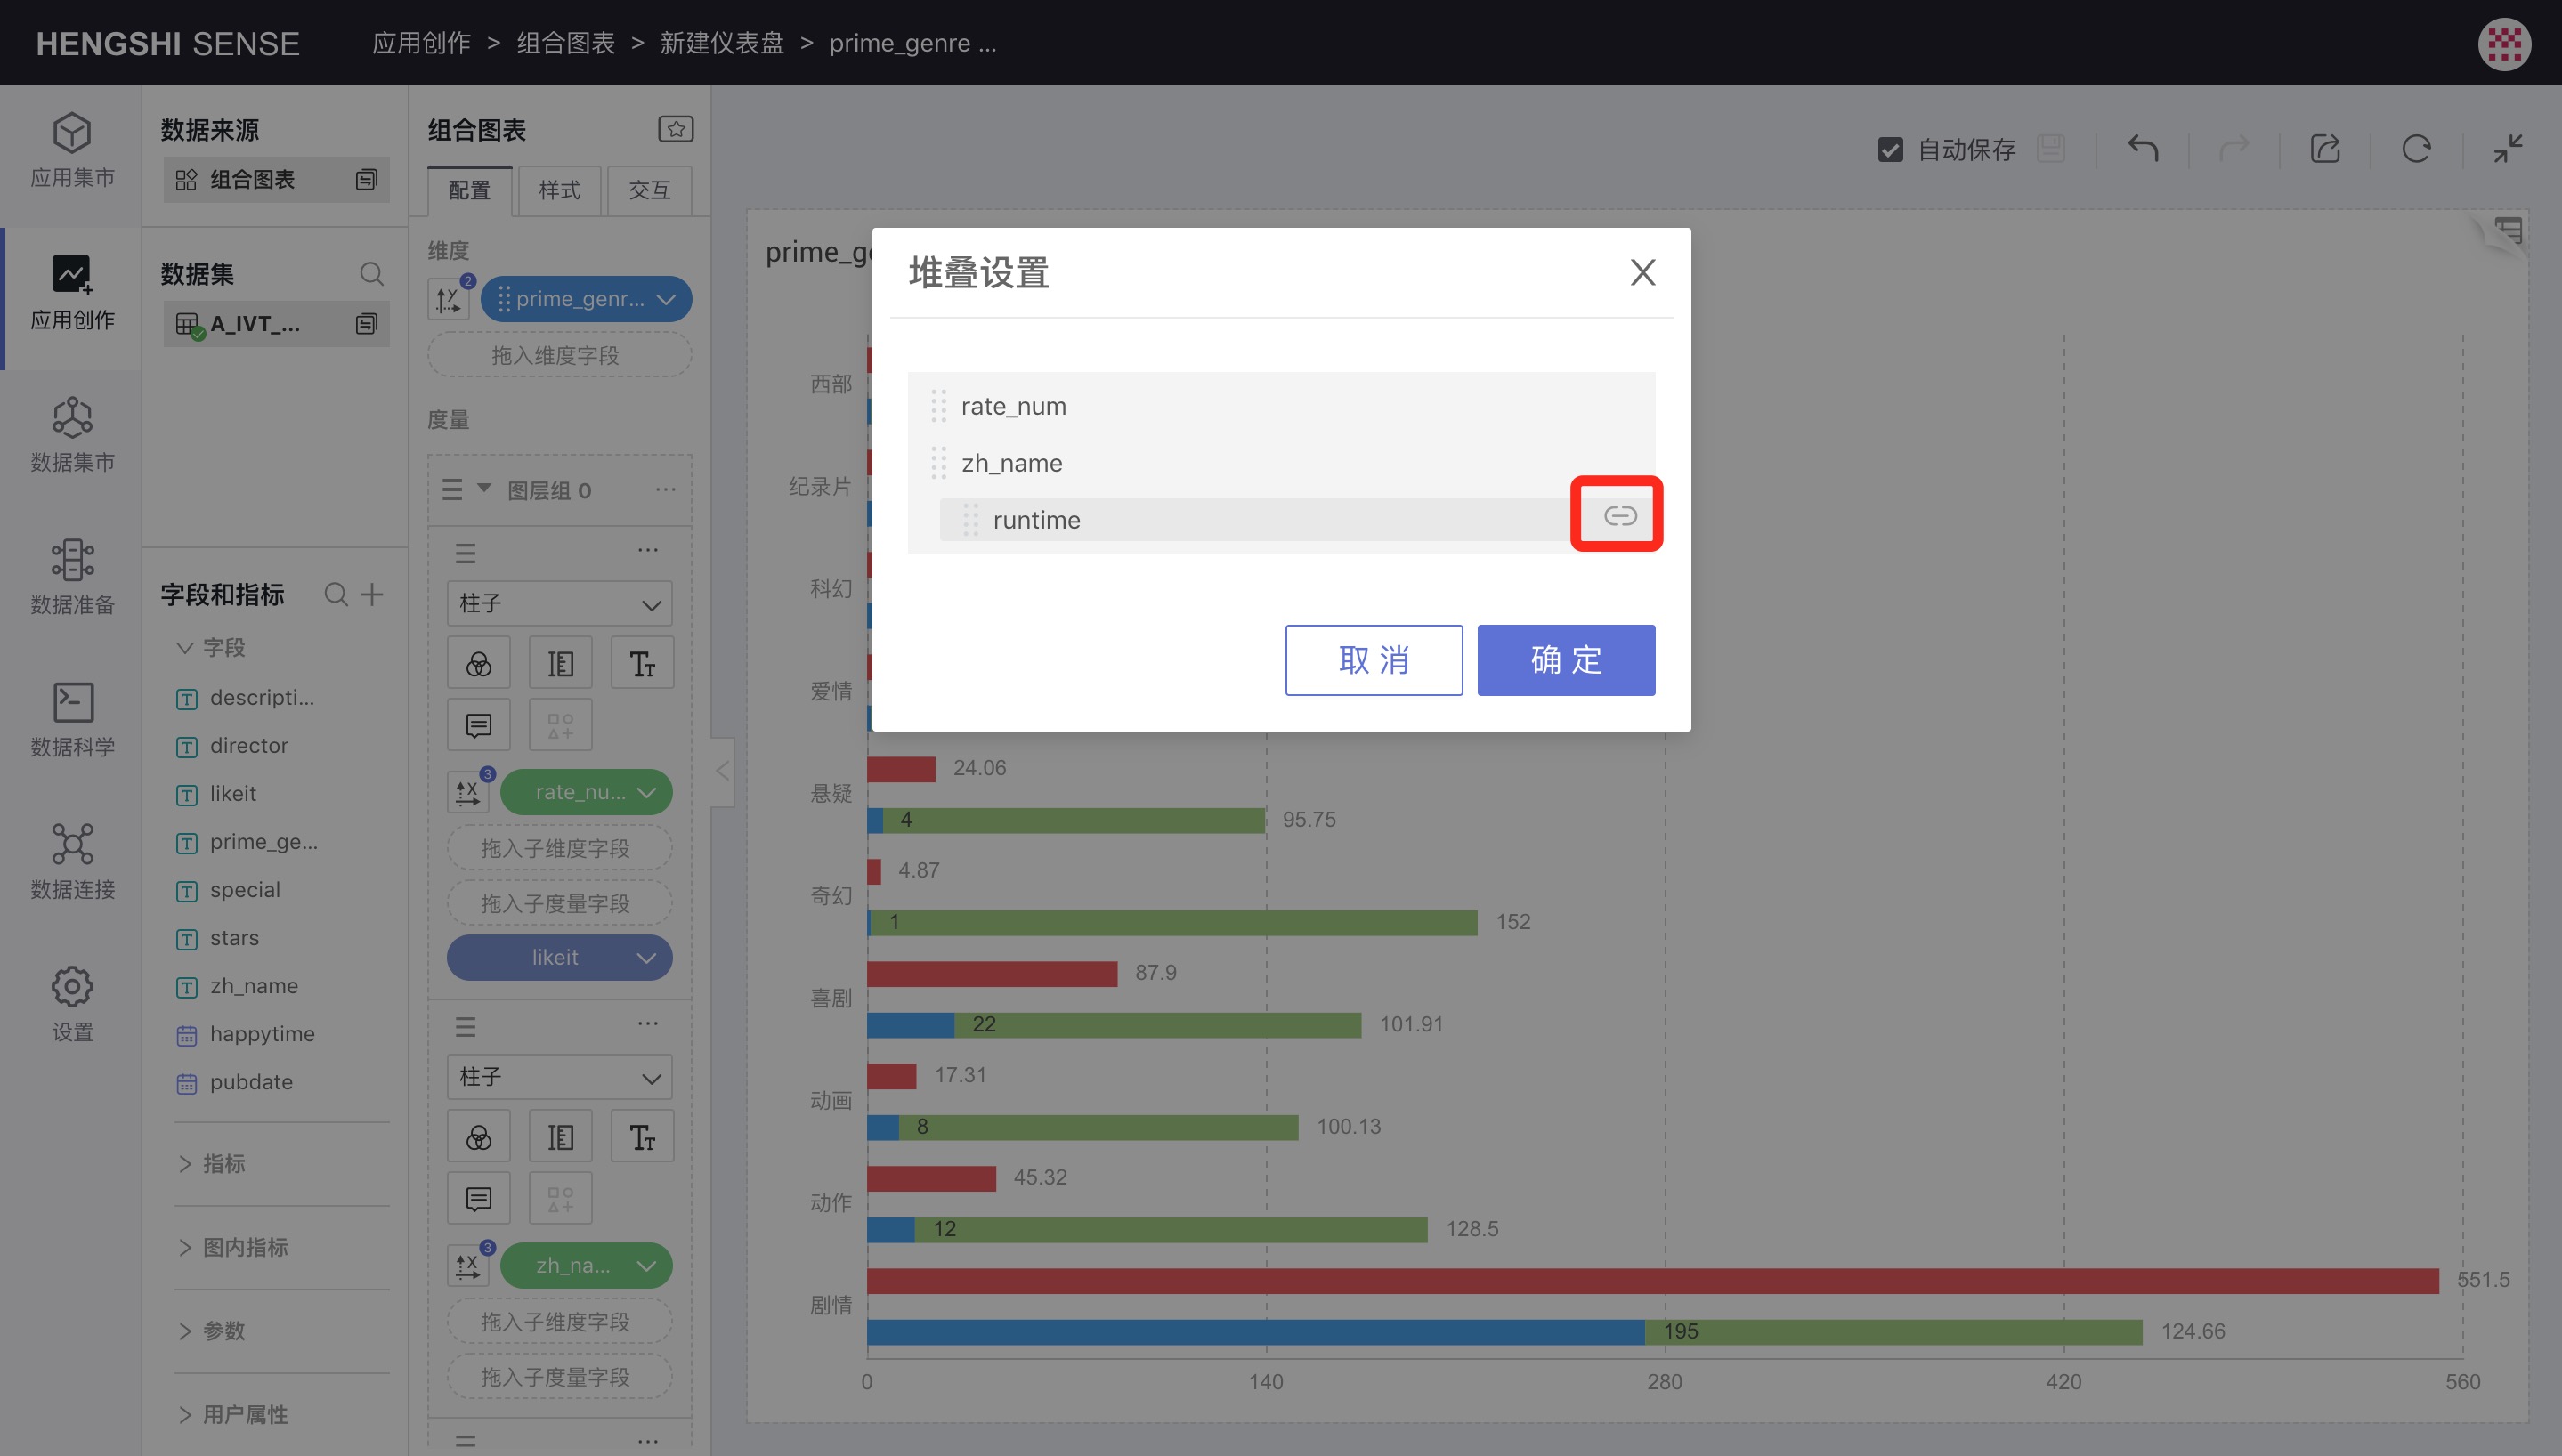The height and width of the screenshot is (1456, 2562).
Task: Click the favorite star icon beside 组合图表
Action: (676, 129)
